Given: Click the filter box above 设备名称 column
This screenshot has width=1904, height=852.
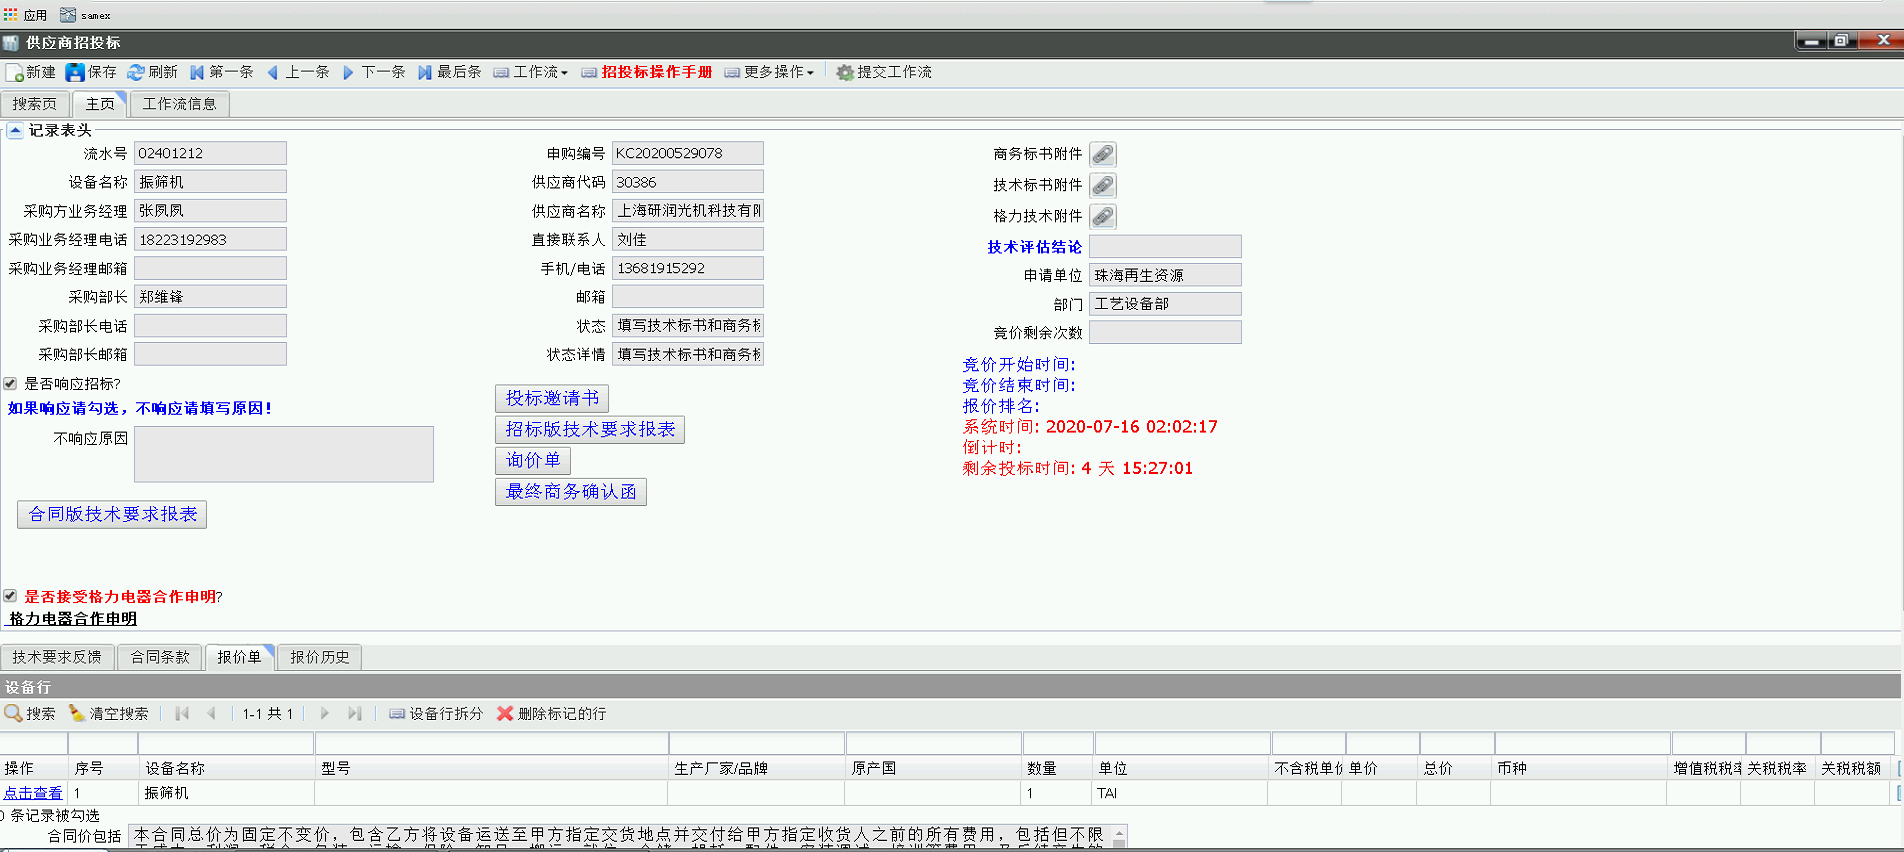Looking at the screenshot, I should (x=227, y=743).
